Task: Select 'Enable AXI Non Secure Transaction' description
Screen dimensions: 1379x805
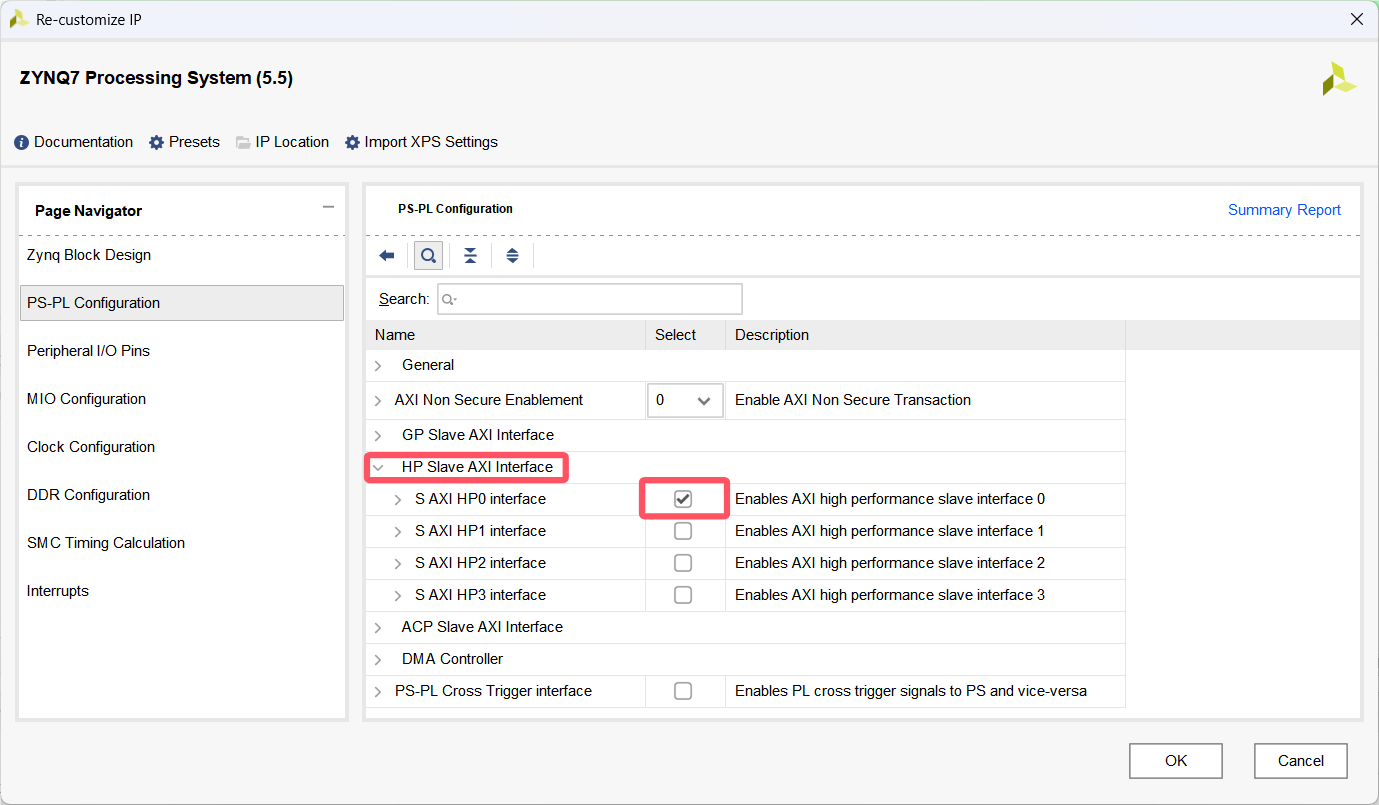Action: tap(853, 400)
